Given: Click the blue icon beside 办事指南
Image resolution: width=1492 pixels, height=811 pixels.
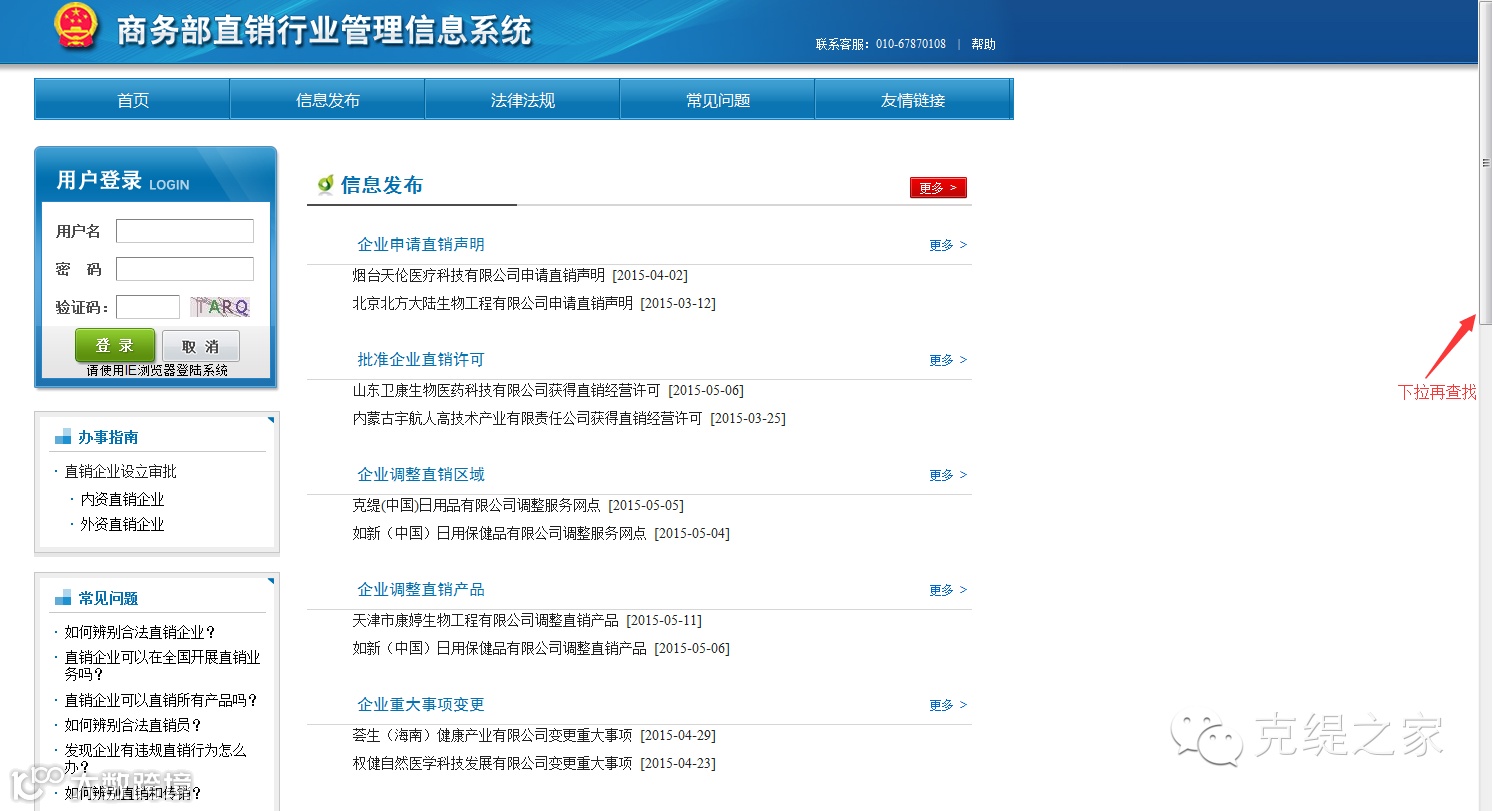Looking at the screenshot, I should coord(63,437).
